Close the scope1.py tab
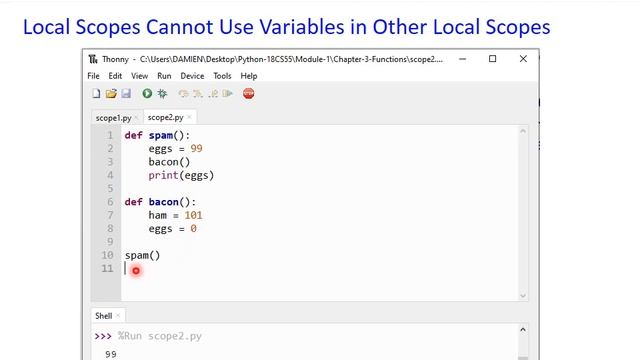 pyautogui.click(x=136, y=118)
